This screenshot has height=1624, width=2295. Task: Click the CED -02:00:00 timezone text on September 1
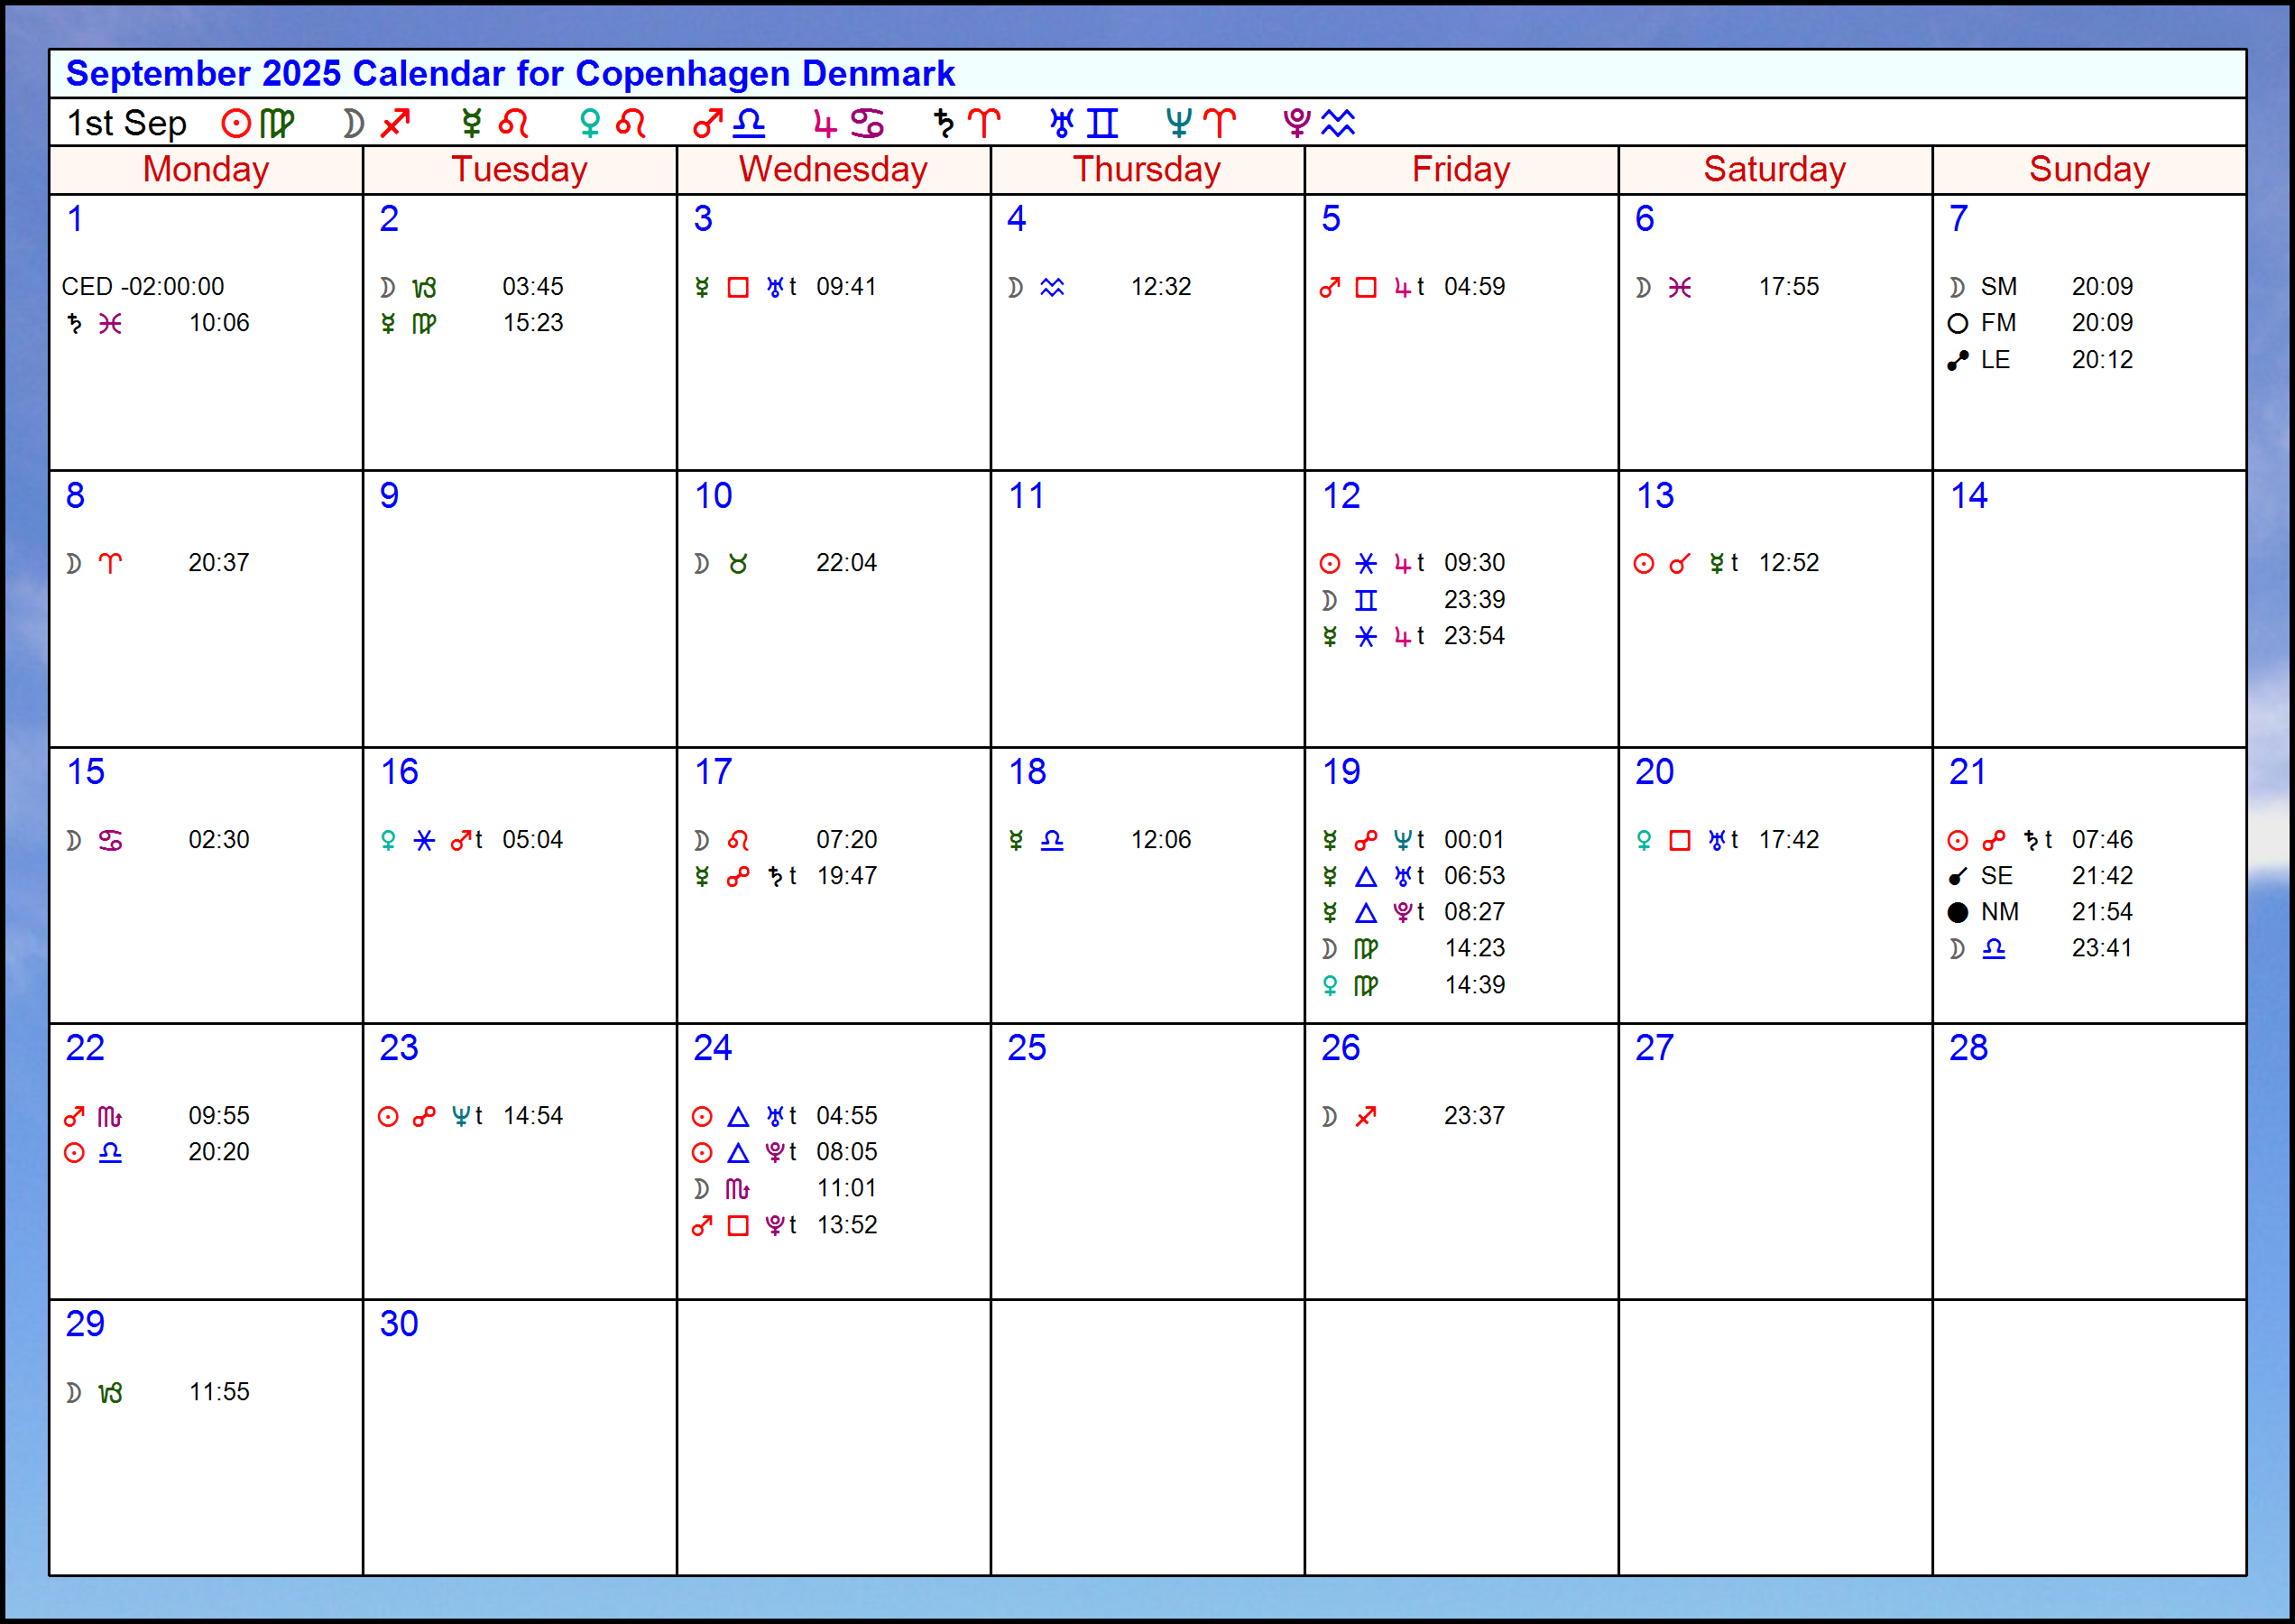(x=143, y=286)
